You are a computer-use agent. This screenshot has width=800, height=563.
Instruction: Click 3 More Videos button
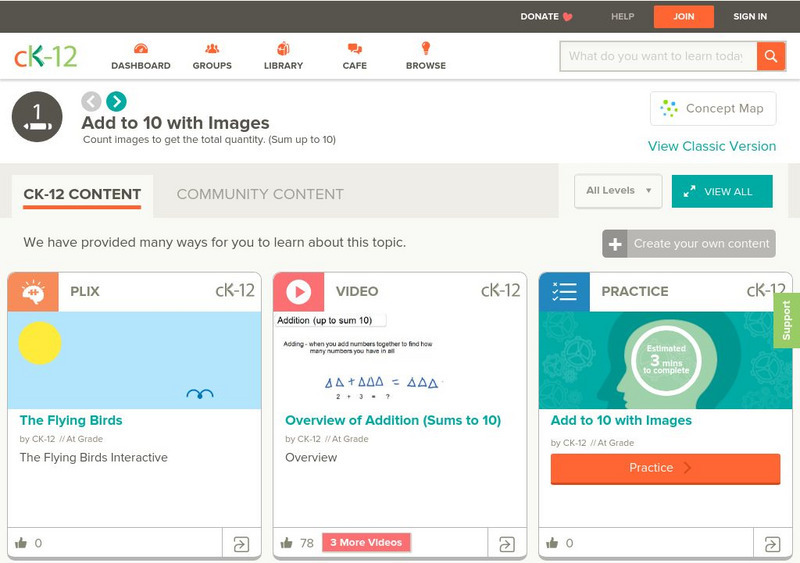coord(366,543)
